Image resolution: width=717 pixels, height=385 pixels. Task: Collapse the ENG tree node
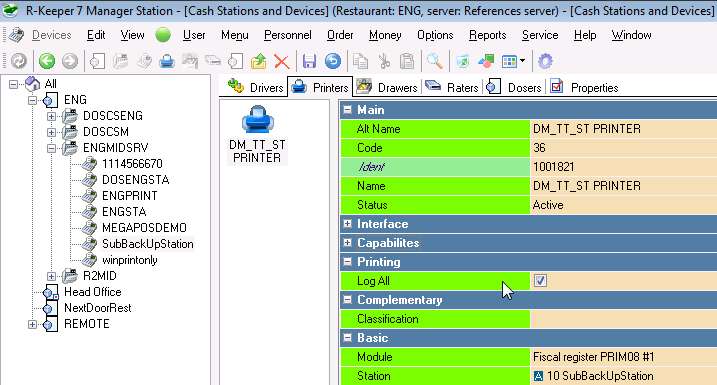(x=32, y=100)
